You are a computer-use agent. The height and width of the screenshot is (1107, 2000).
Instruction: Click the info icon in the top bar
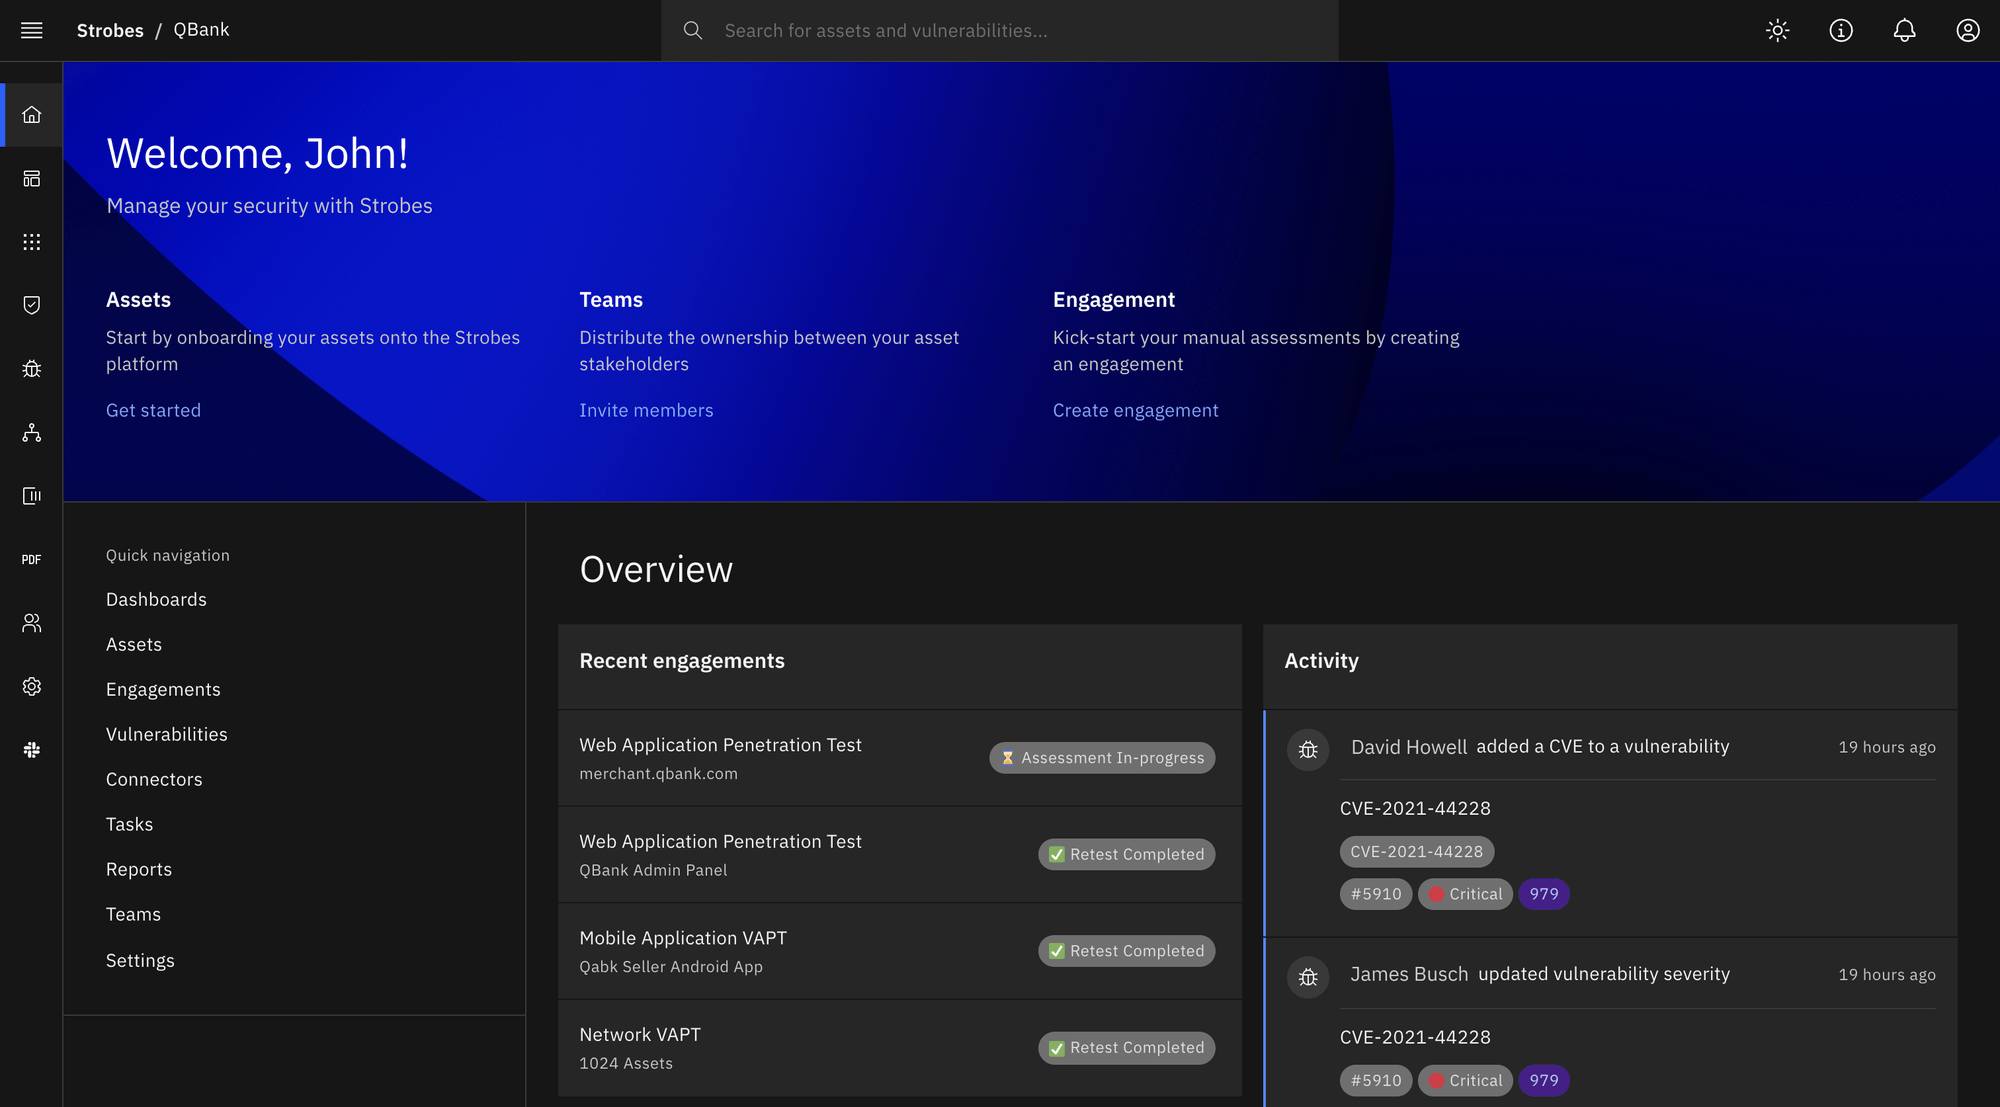[x=1841, y=30]
